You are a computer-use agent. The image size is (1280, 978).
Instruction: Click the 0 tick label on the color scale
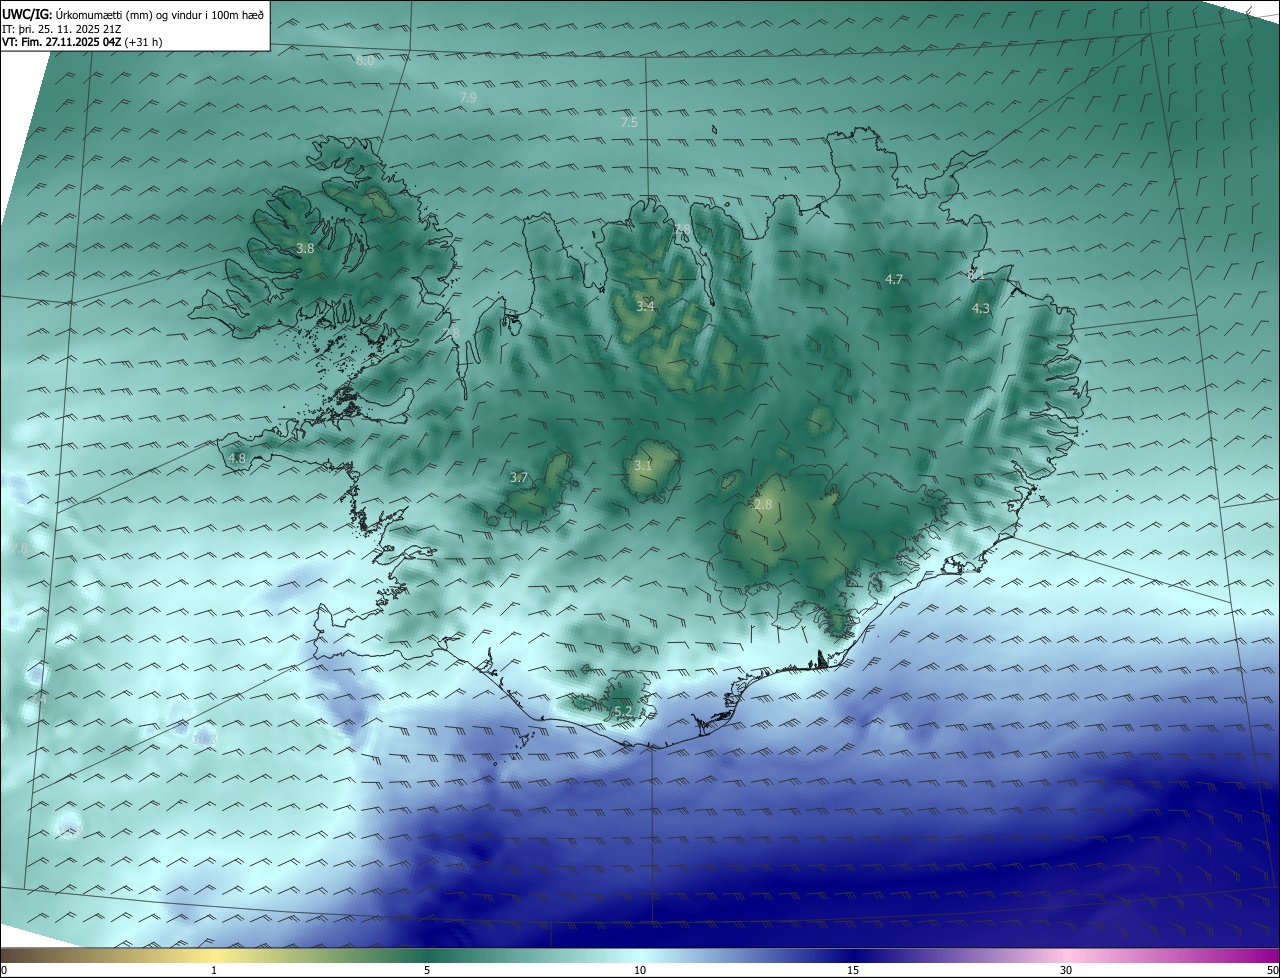pos(4,970)
